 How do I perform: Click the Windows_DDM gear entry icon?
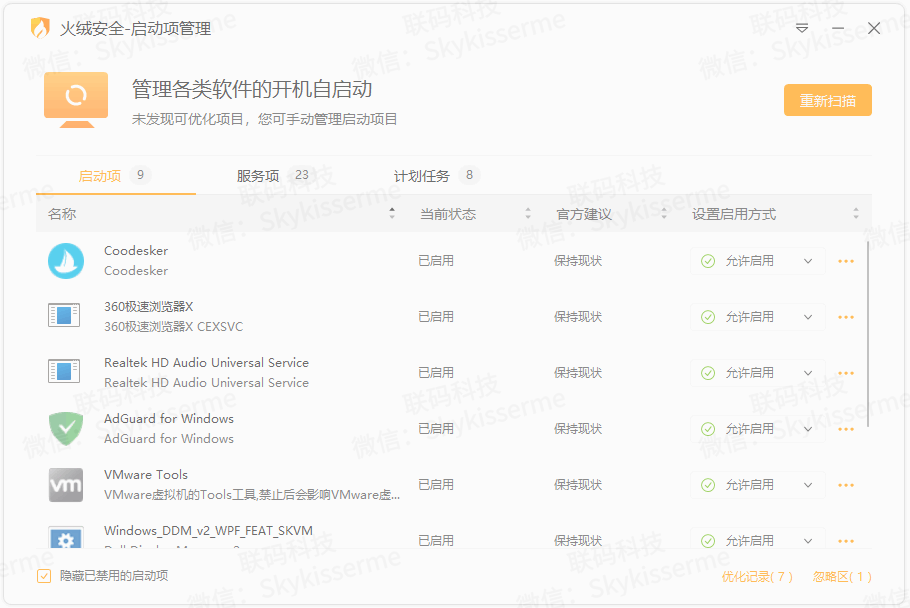(66, 538)
